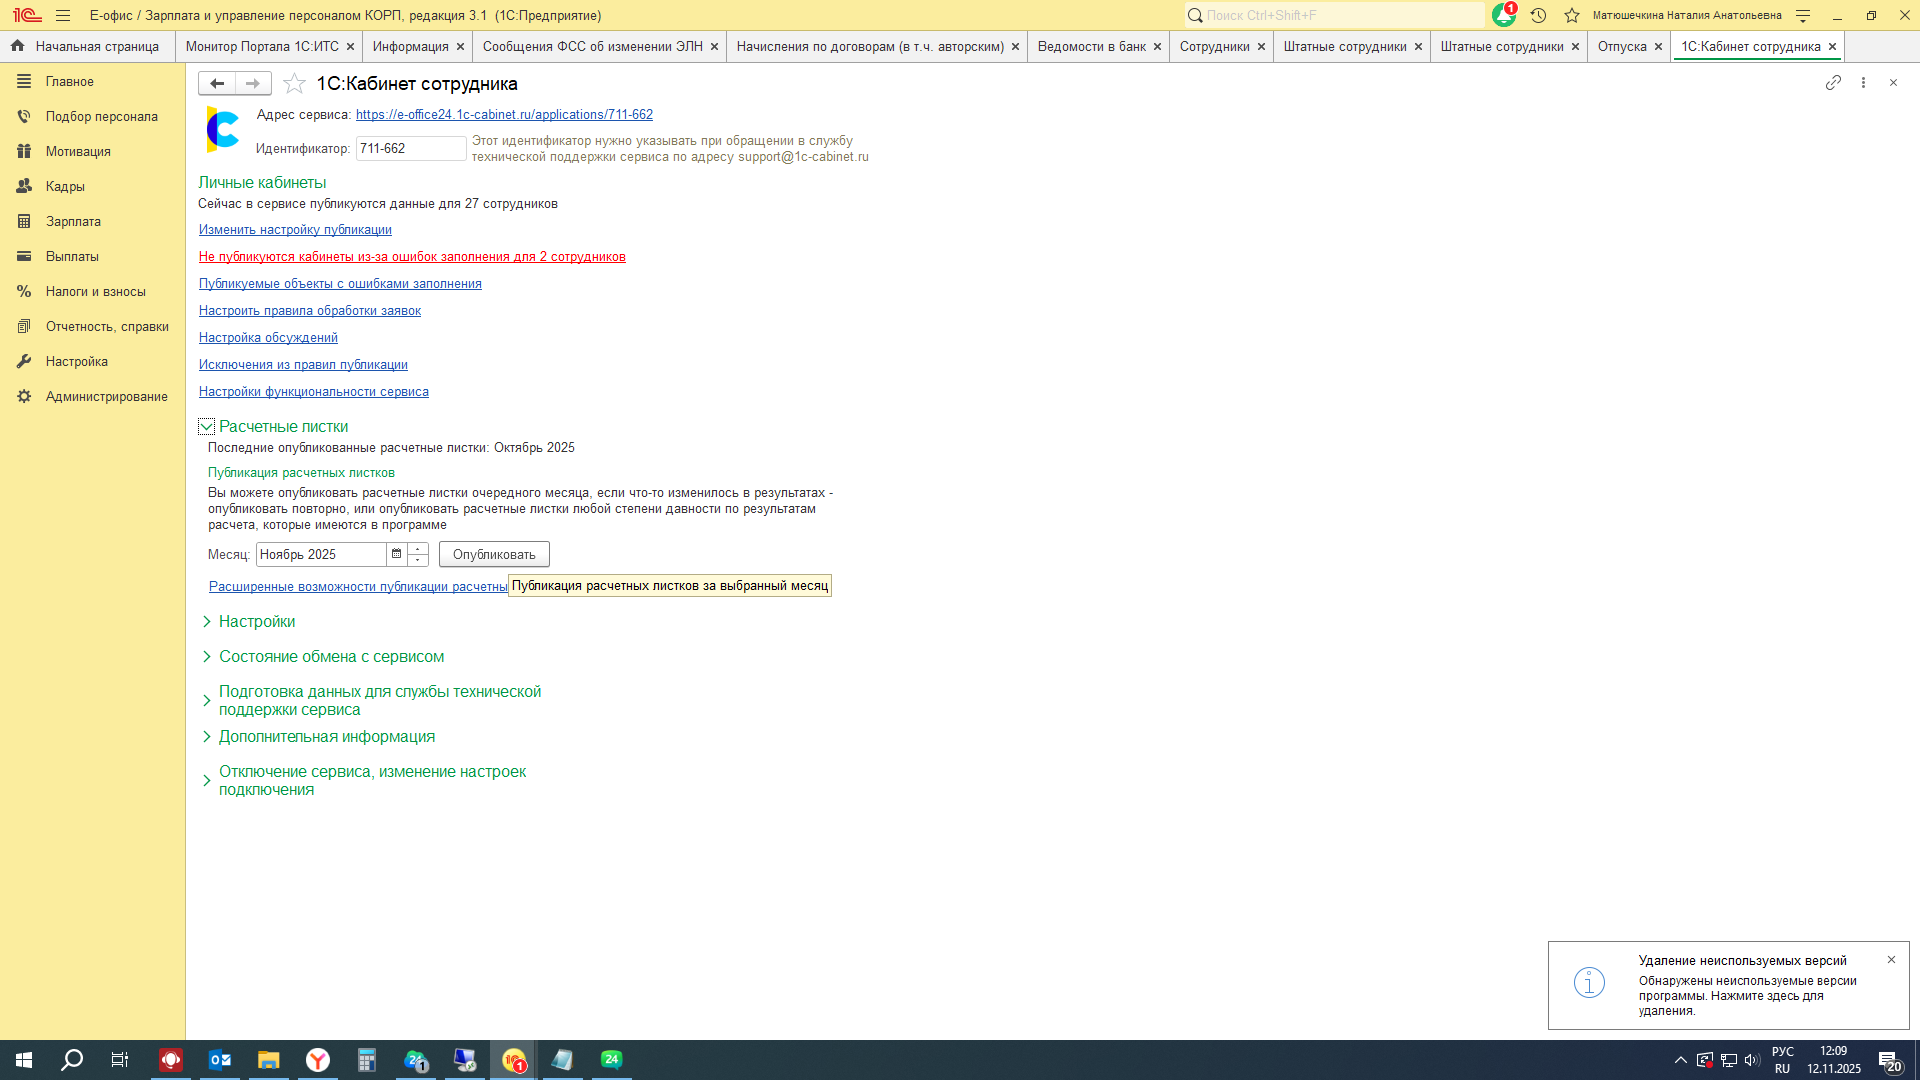Open Настройки функциональности сервиса link
The image size is (1920, 1080).
(x=314, y=392)
